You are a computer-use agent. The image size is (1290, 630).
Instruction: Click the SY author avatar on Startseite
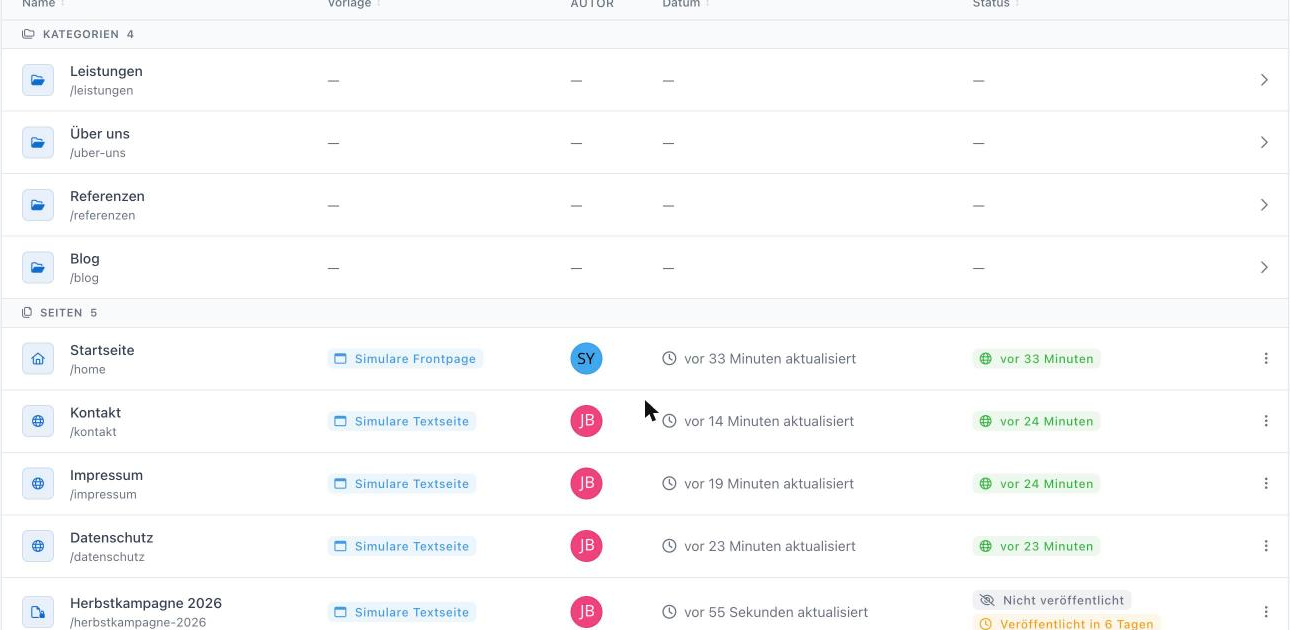[587, 358]
